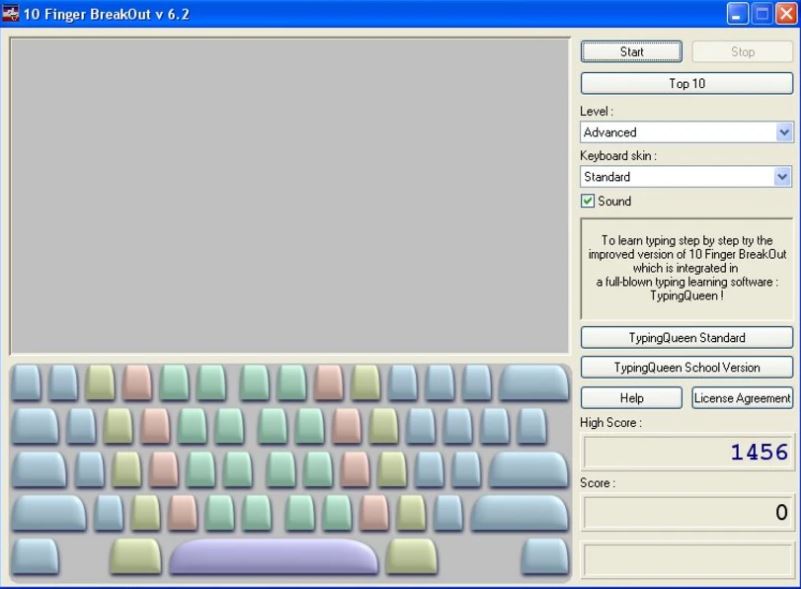Click the Tab key starting the second keyboard row

35,426
